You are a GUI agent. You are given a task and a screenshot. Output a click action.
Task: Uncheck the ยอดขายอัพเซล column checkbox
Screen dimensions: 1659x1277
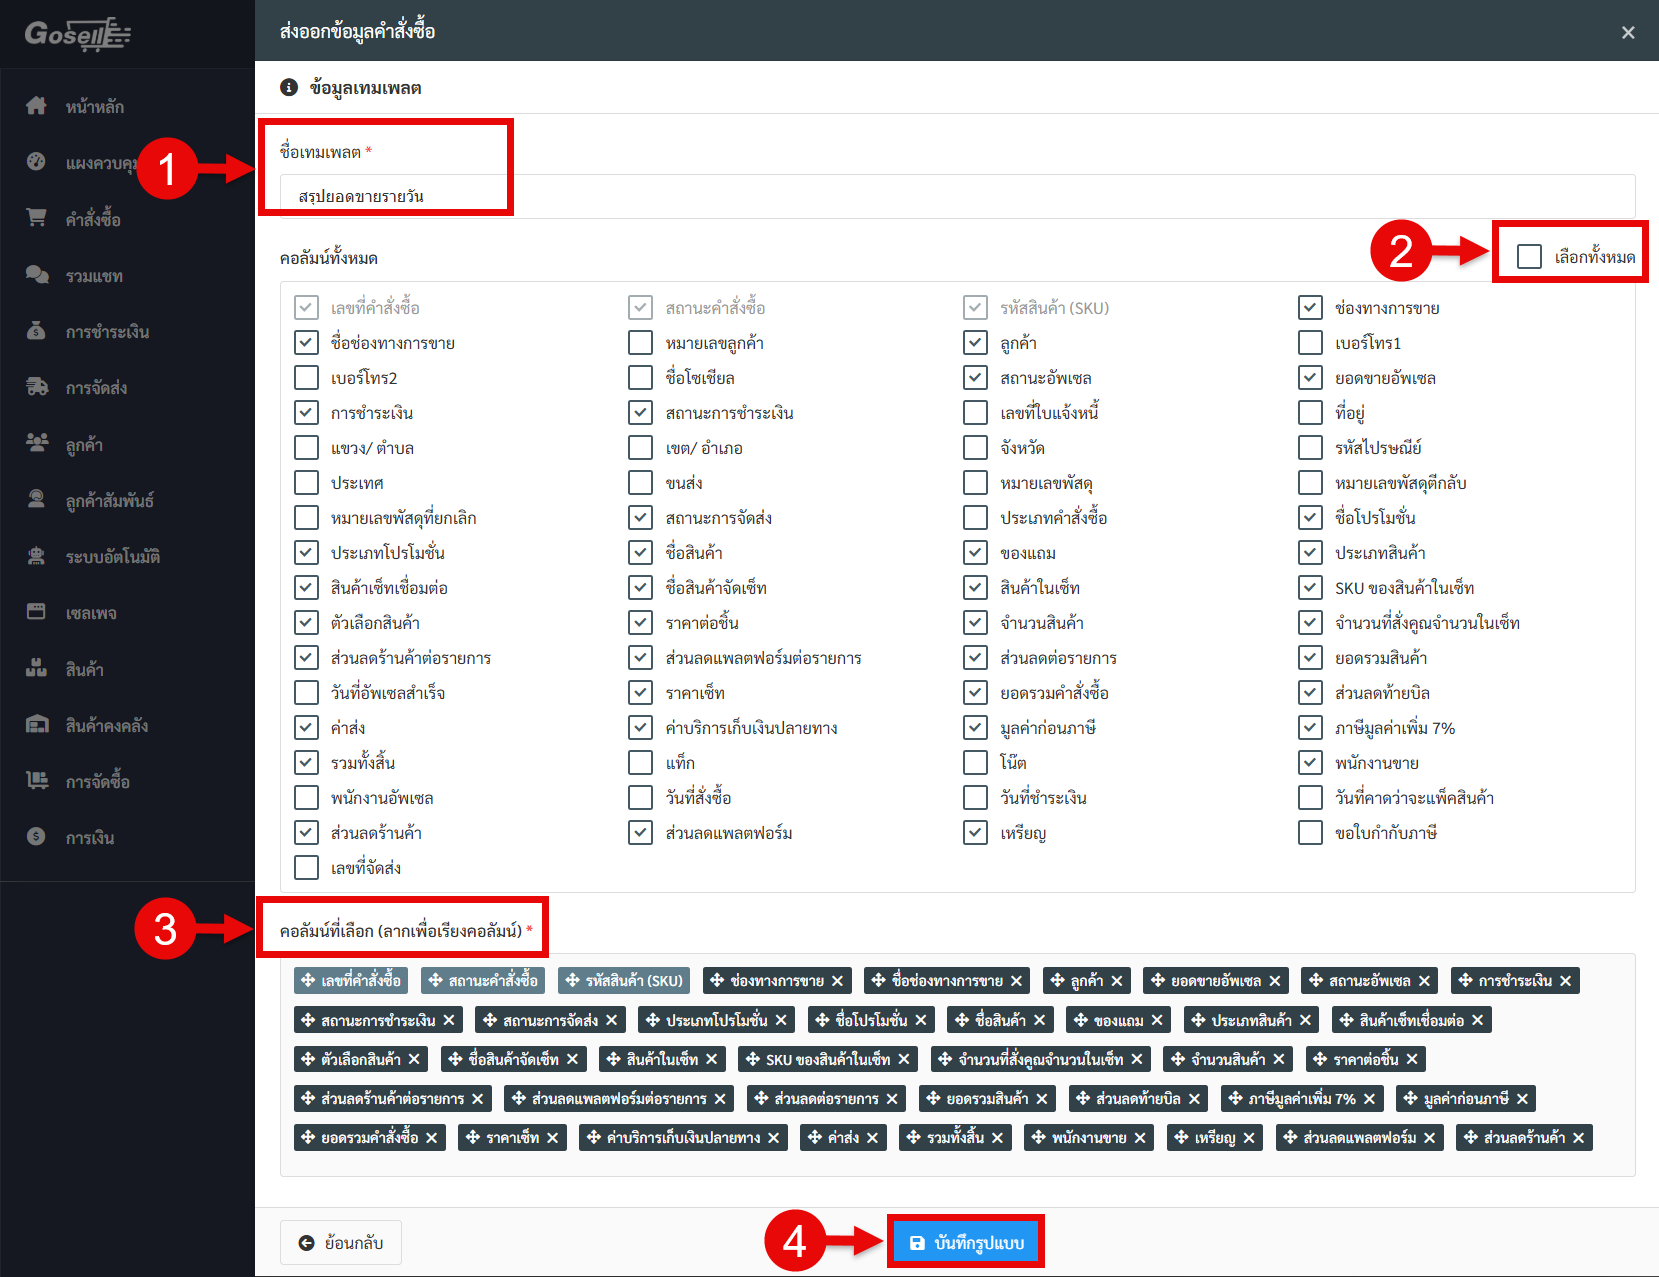(x=1310, y=378)
